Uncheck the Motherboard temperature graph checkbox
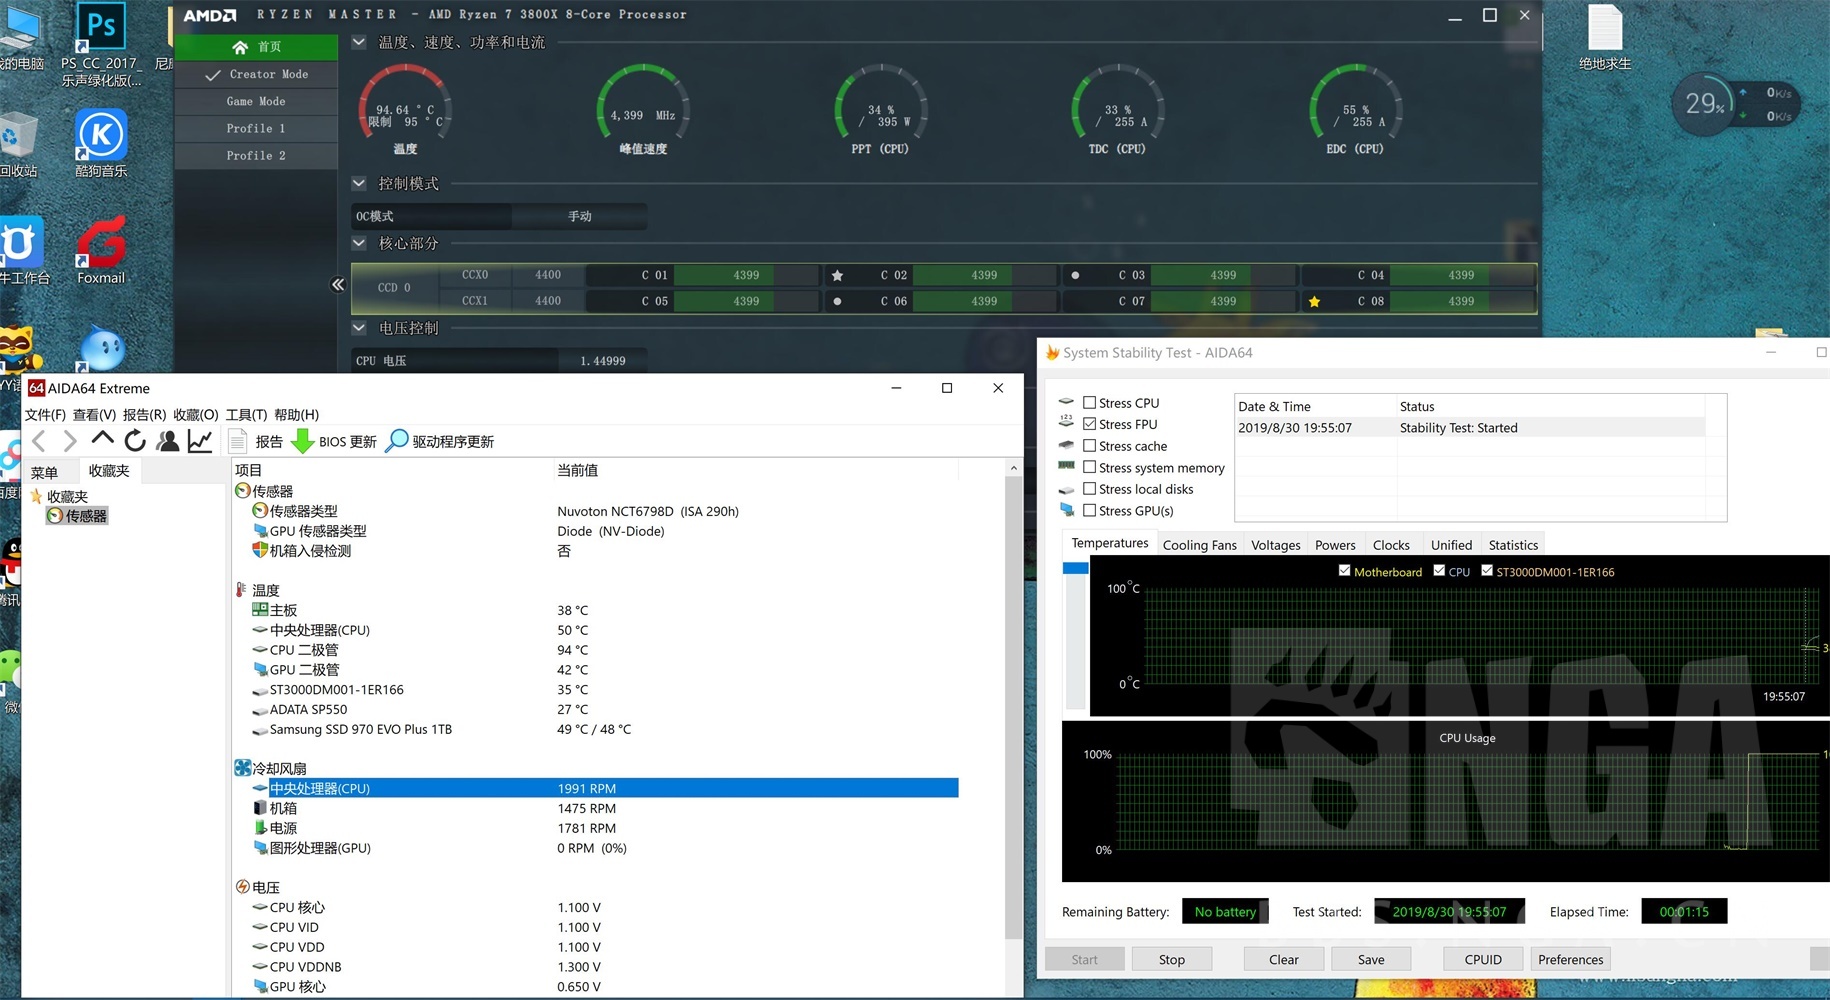1830x1000 pixels. click(x=1345, y=571)
